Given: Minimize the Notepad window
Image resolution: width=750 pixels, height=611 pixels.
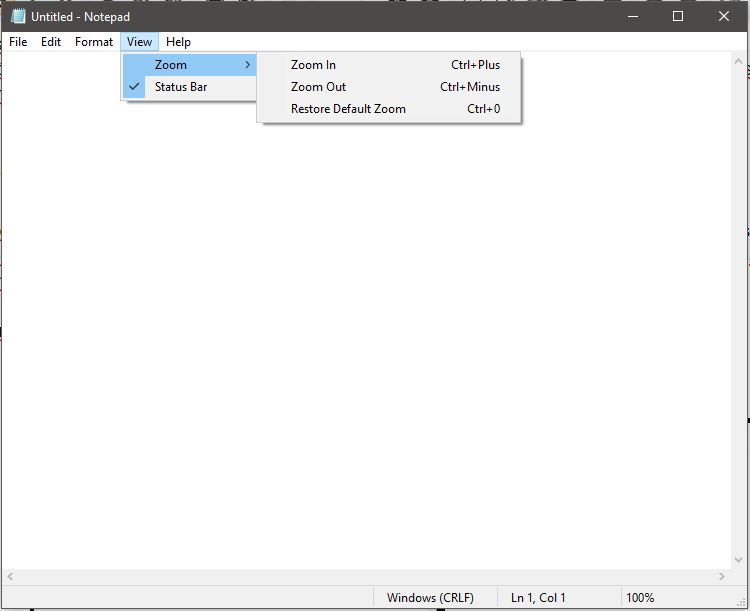Looking at the screenshot, I should coord(633,16).
